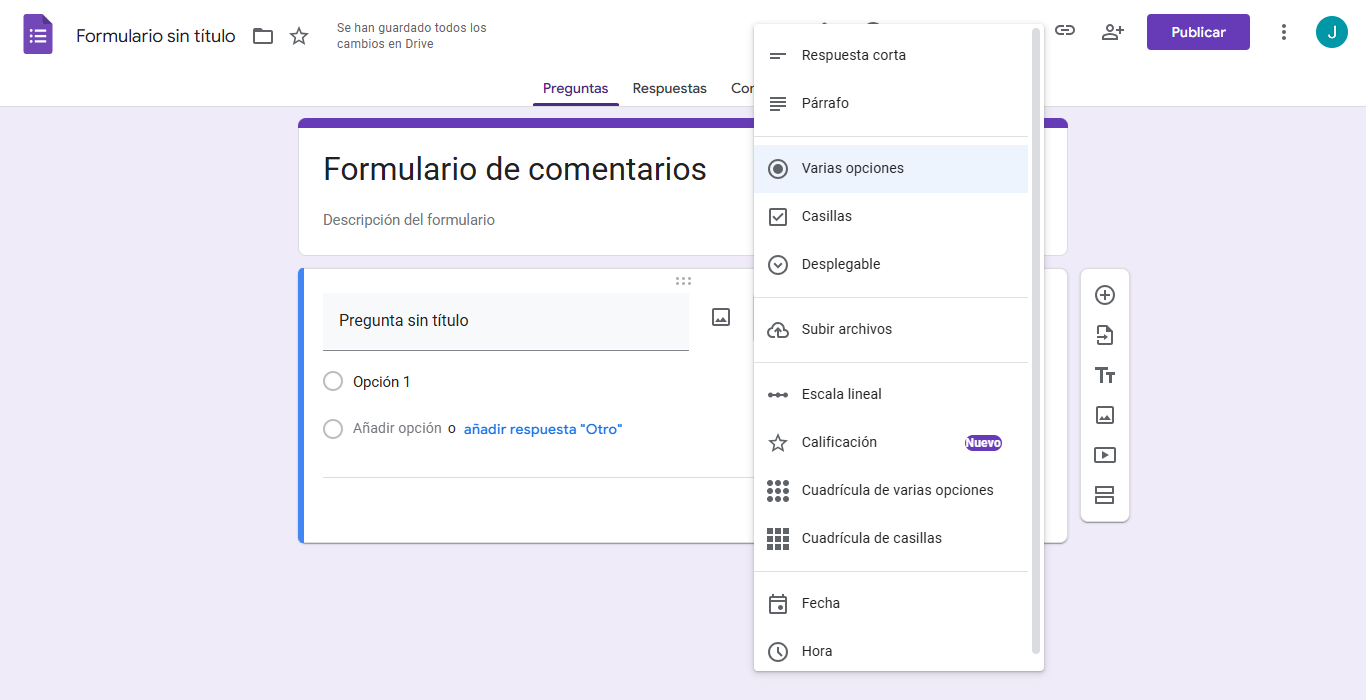The width and height of the screenshot is (1366, 700).
Task: Click the add question plus icon
Action: 1105,295
